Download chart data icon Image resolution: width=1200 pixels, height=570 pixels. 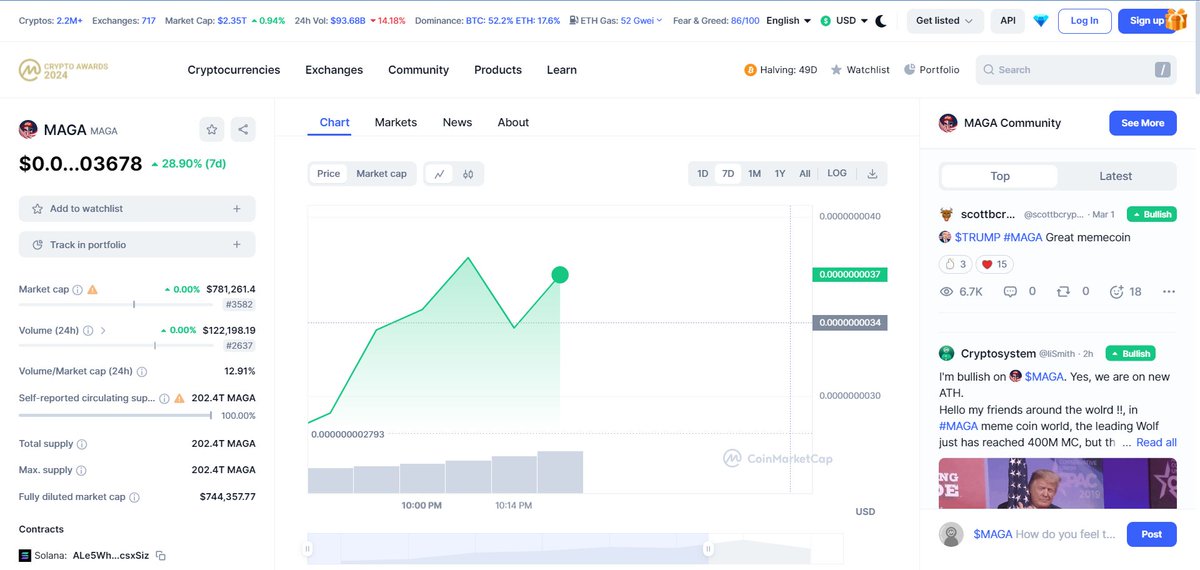click(872, 174)
